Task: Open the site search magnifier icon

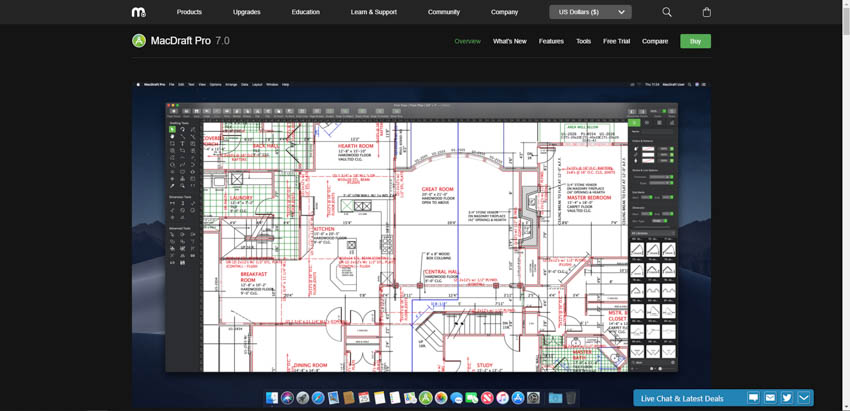Action: click(x=667, y=12)
